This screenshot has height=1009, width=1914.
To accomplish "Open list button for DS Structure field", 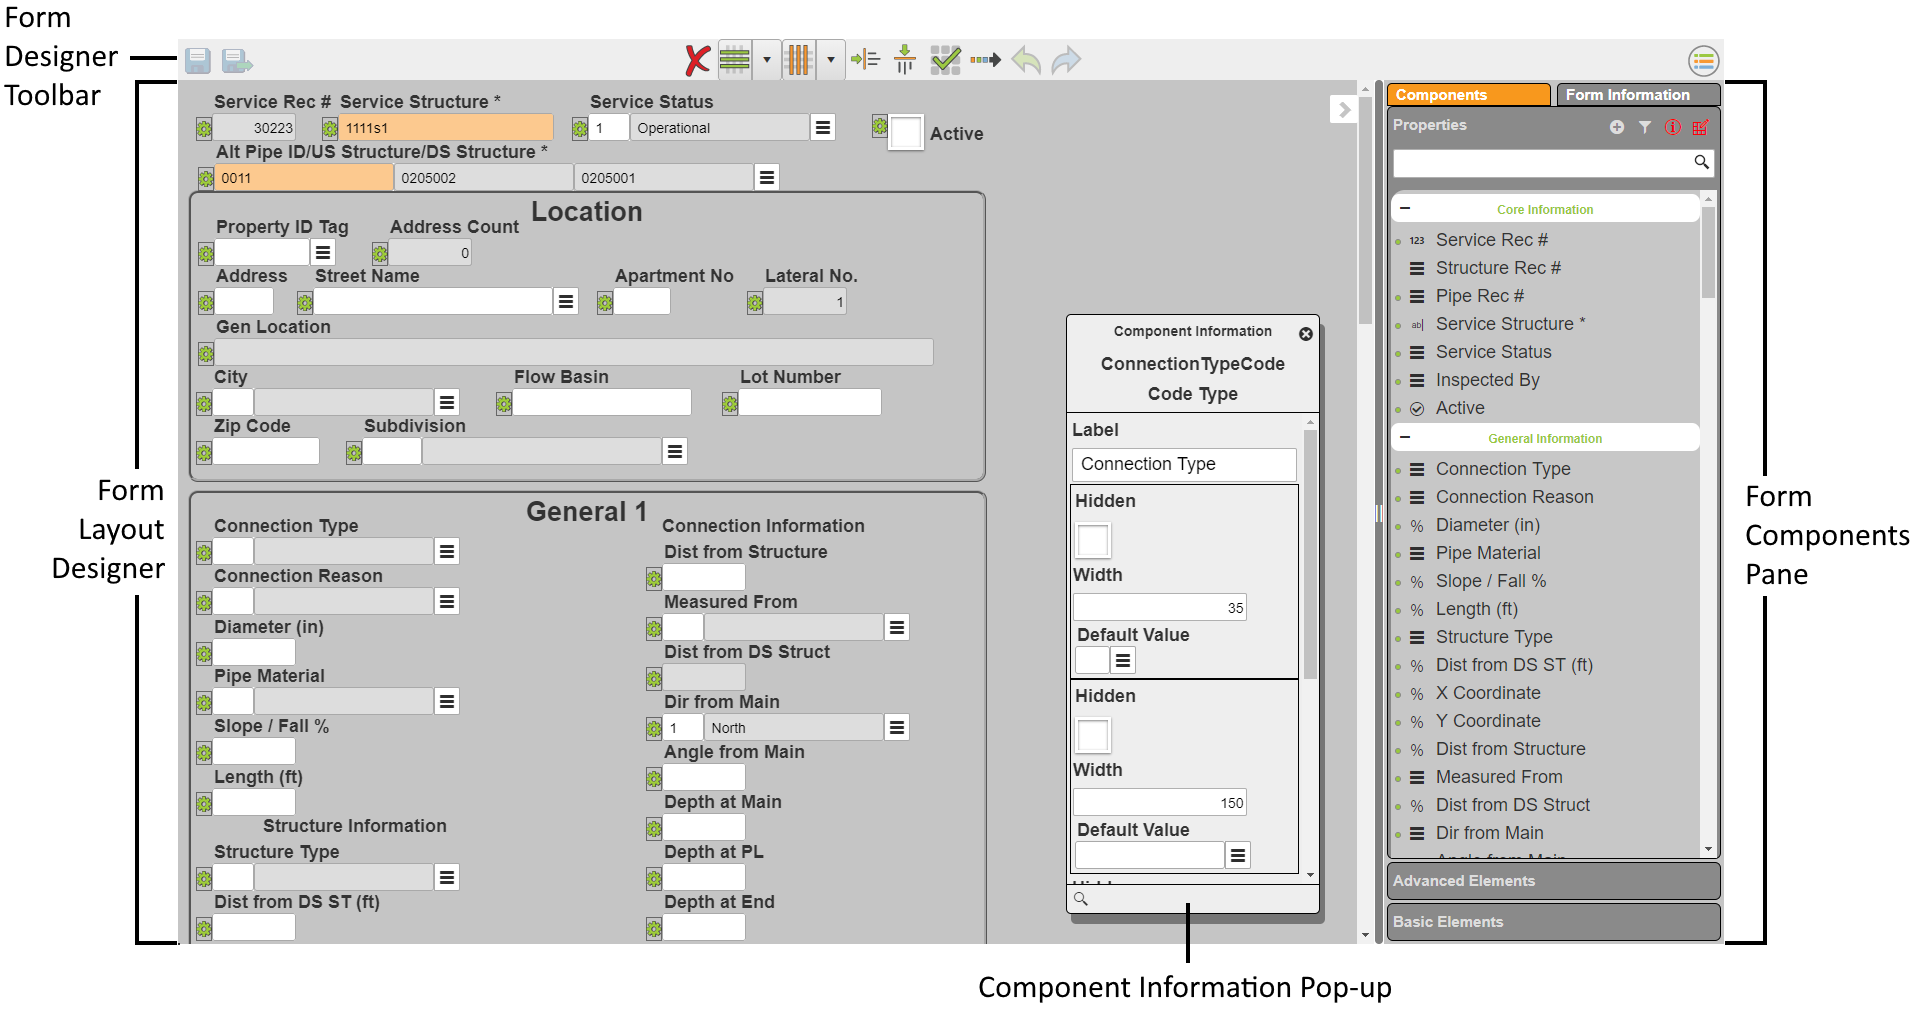I will (767, 177).
